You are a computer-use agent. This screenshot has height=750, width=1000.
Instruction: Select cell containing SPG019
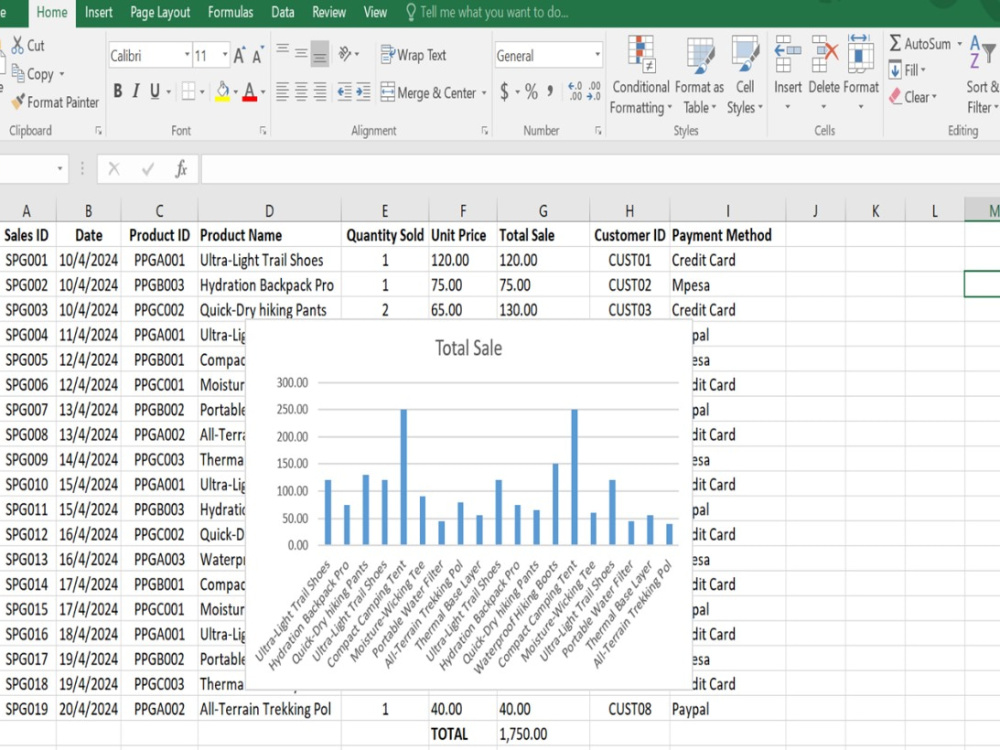click(x=28, y=709)
